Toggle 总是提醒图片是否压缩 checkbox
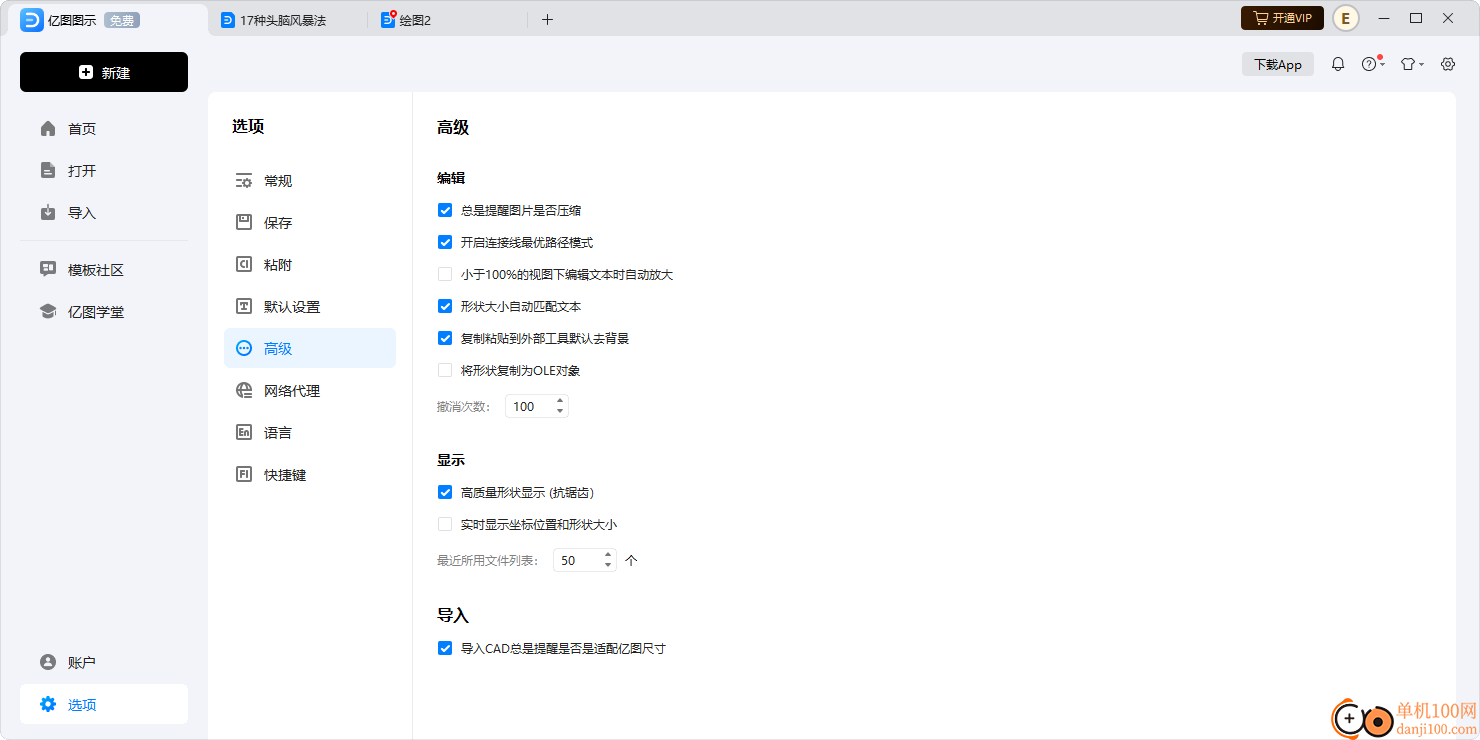The image size is (1480, 740). click(x=445, y=210)
